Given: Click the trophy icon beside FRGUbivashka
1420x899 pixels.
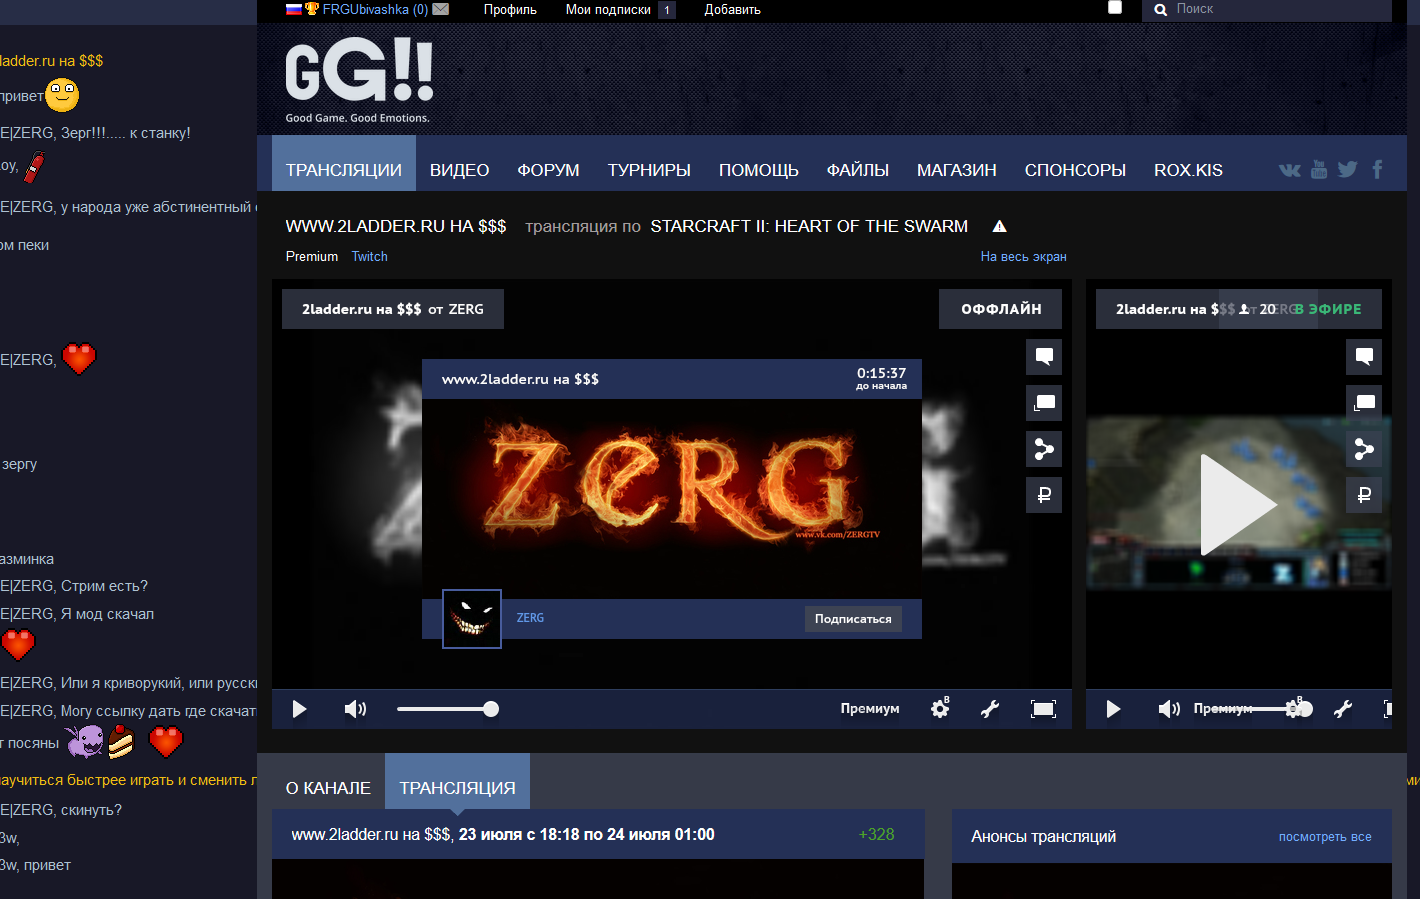Looking at the screenshot, I should coord(312,9).
